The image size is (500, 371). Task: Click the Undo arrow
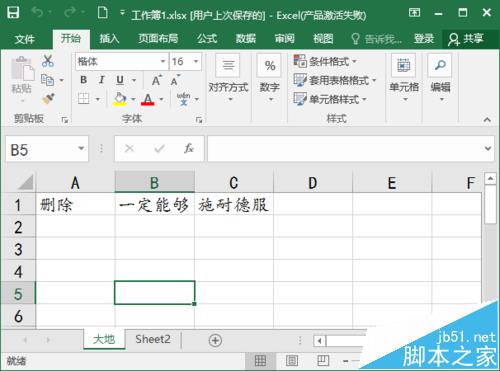tap(38, 13)
